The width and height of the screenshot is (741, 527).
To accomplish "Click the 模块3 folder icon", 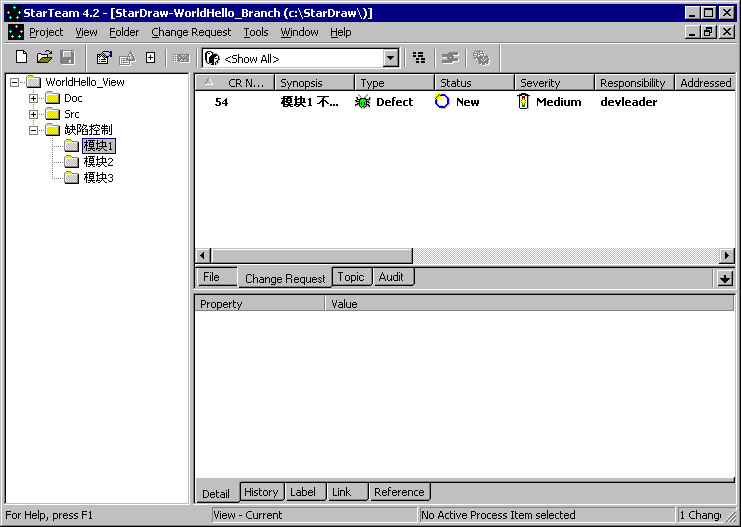I will coord(71,178).
